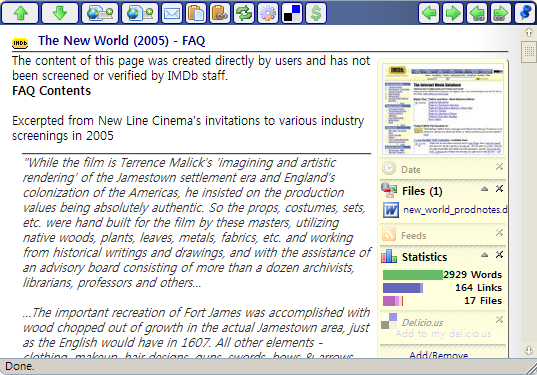Click the Word document file icon
Viewport: 537px width, 375px height.
[391, 210]
